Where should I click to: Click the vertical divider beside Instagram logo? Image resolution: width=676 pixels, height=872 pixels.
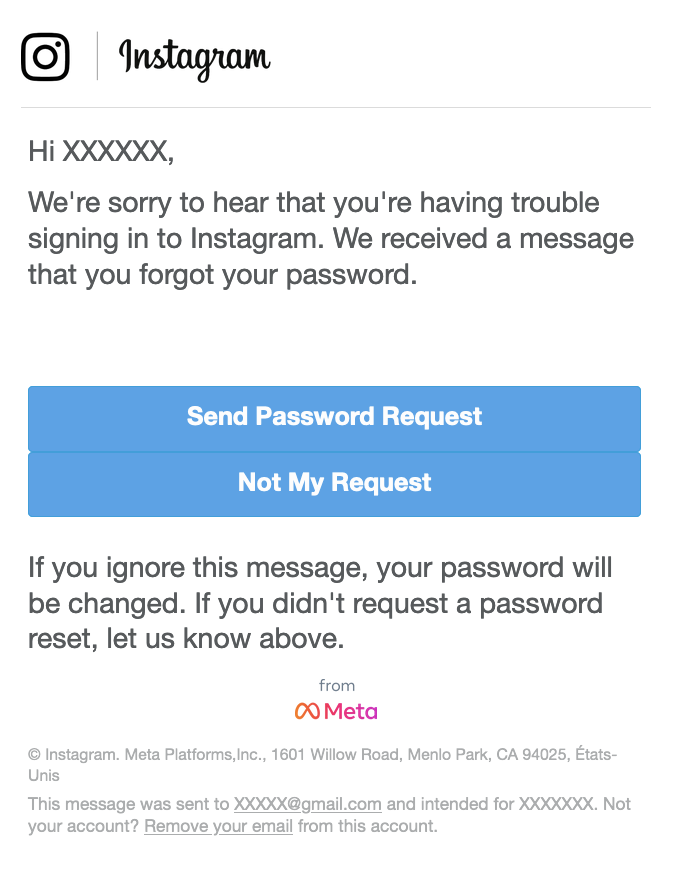tap(97, 56)
